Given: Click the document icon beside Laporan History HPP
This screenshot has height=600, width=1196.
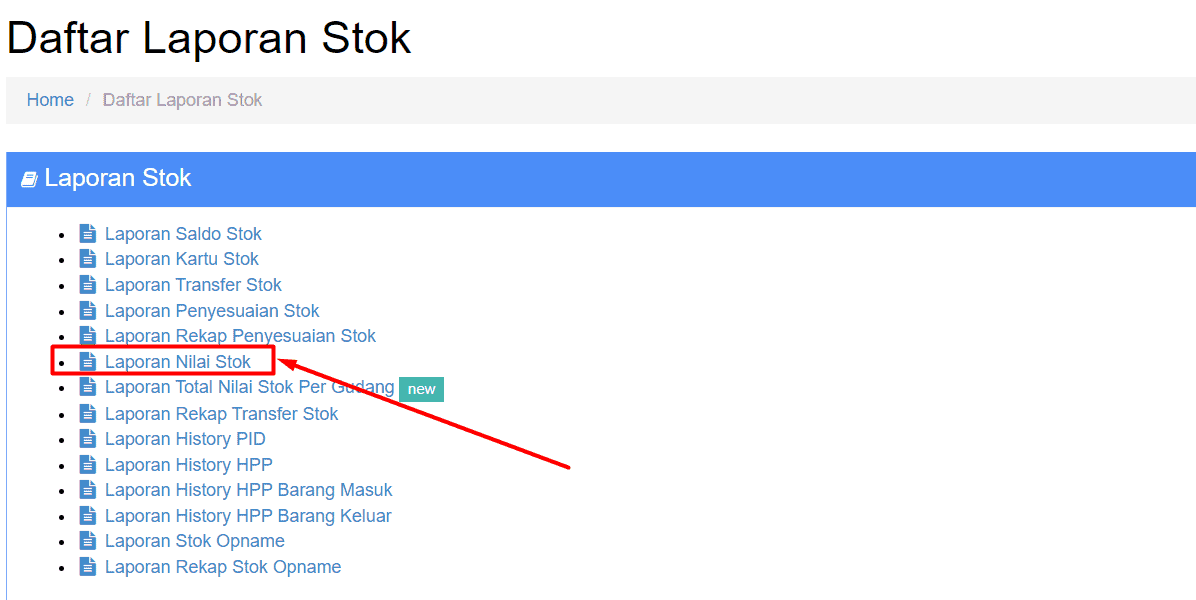Looking at the screenshot, I should click(x=88, y=464).
